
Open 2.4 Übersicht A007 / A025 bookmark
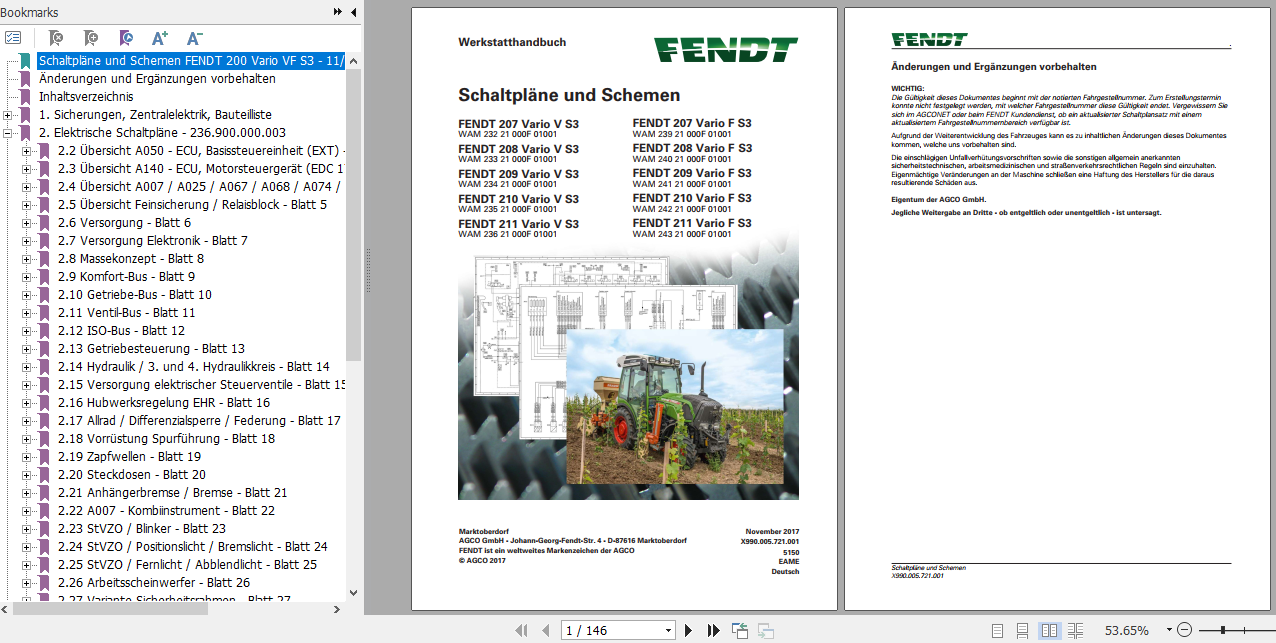click(199, 187)
